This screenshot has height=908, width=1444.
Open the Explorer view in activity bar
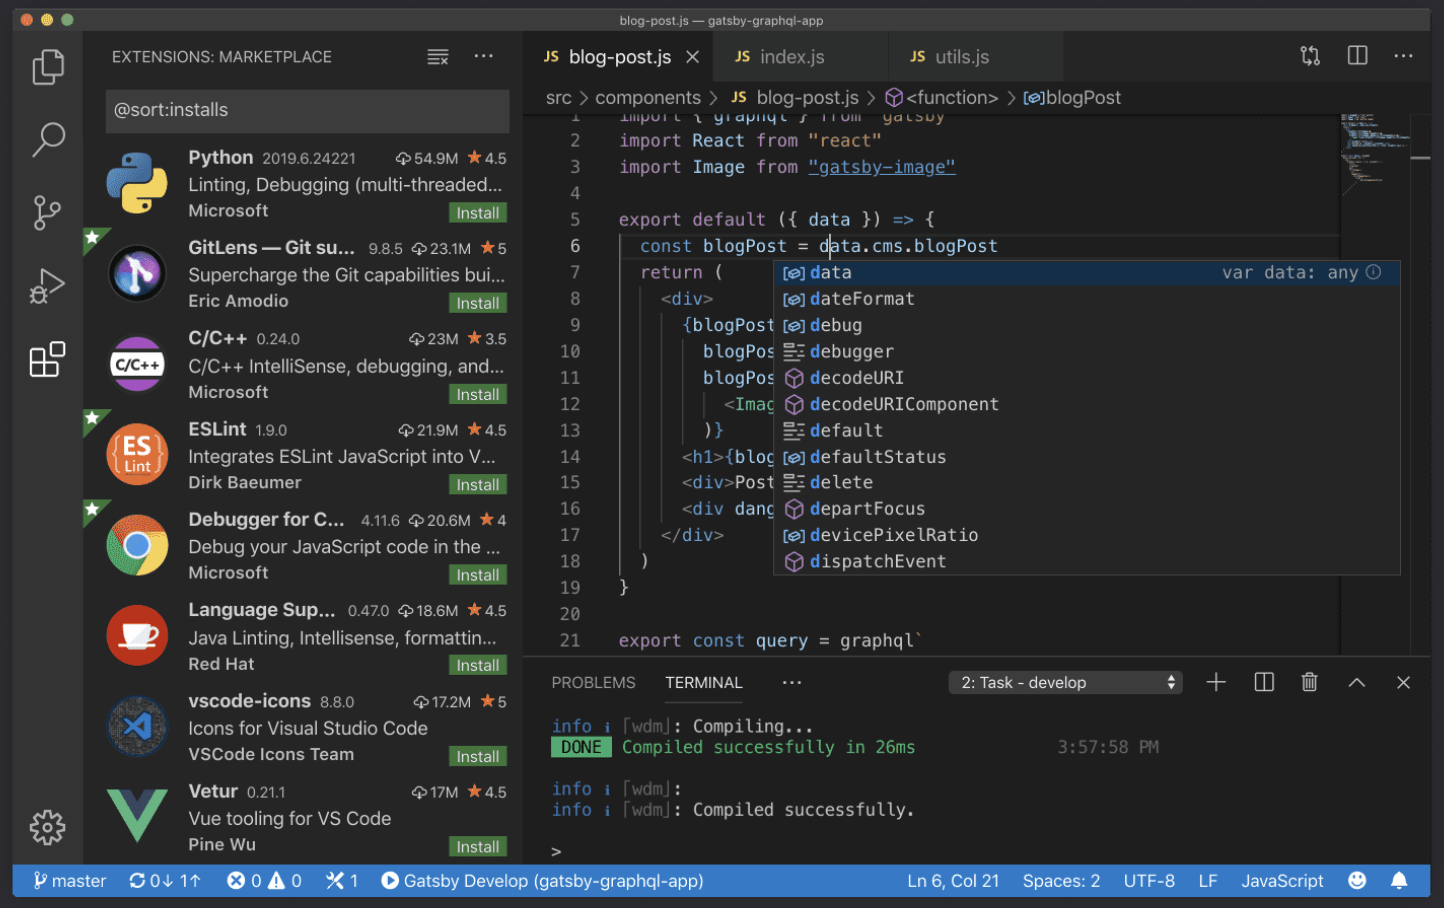pos(48,67)
